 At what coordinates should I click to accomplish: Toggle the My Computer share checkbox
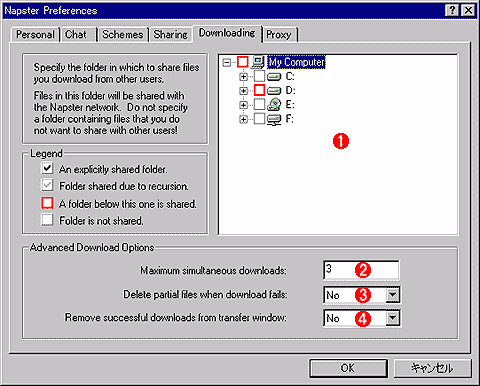click(x=243, y=62)
